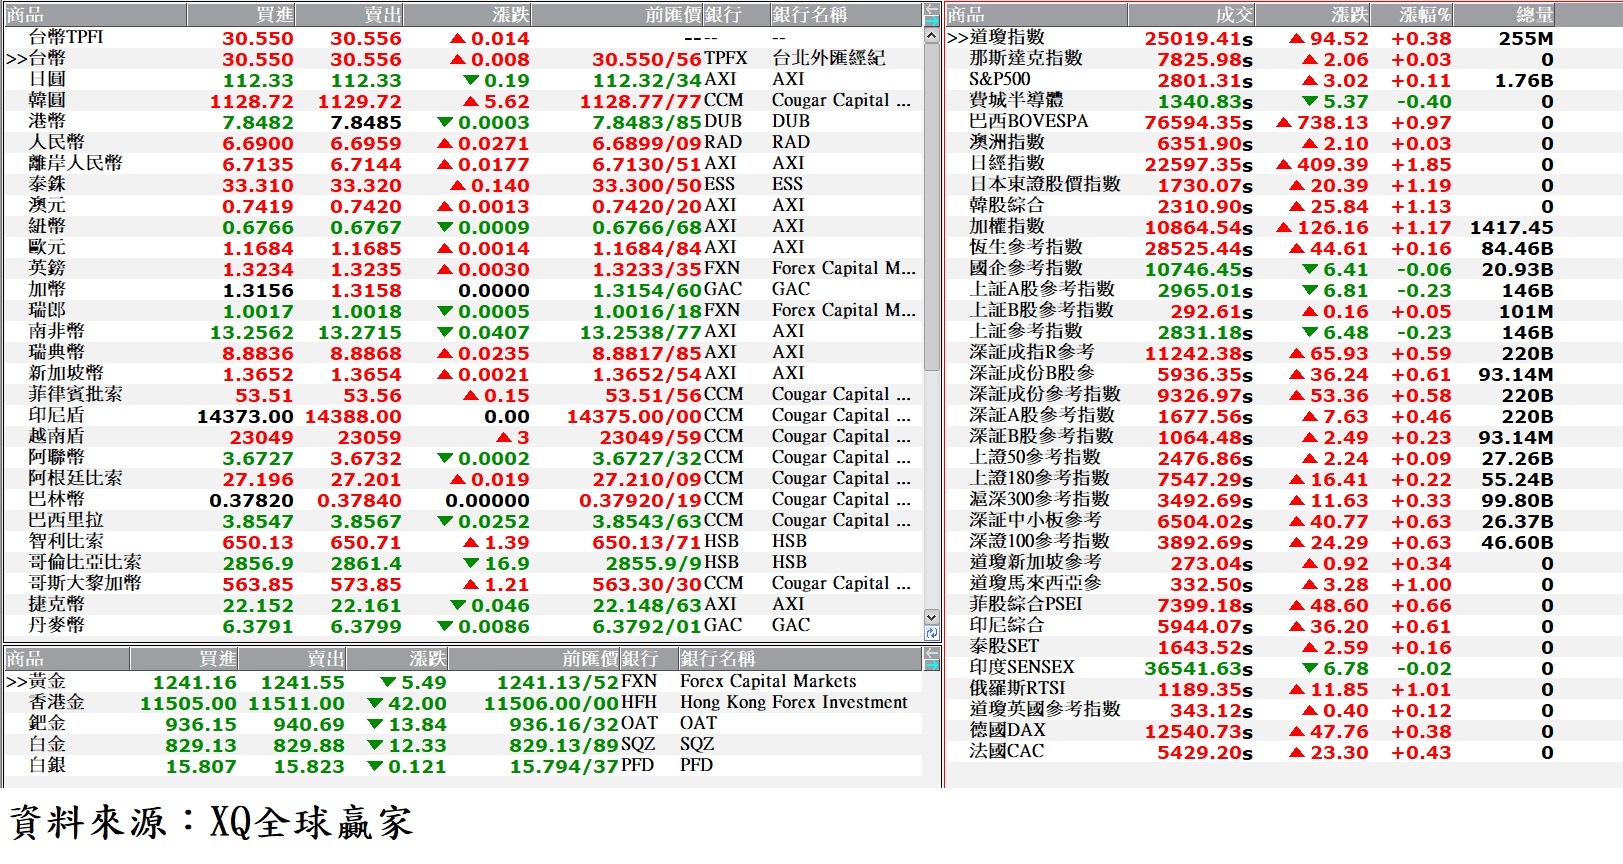
Task: Click 加權指數 volume 1417.45
Action: pos(1511,227)
